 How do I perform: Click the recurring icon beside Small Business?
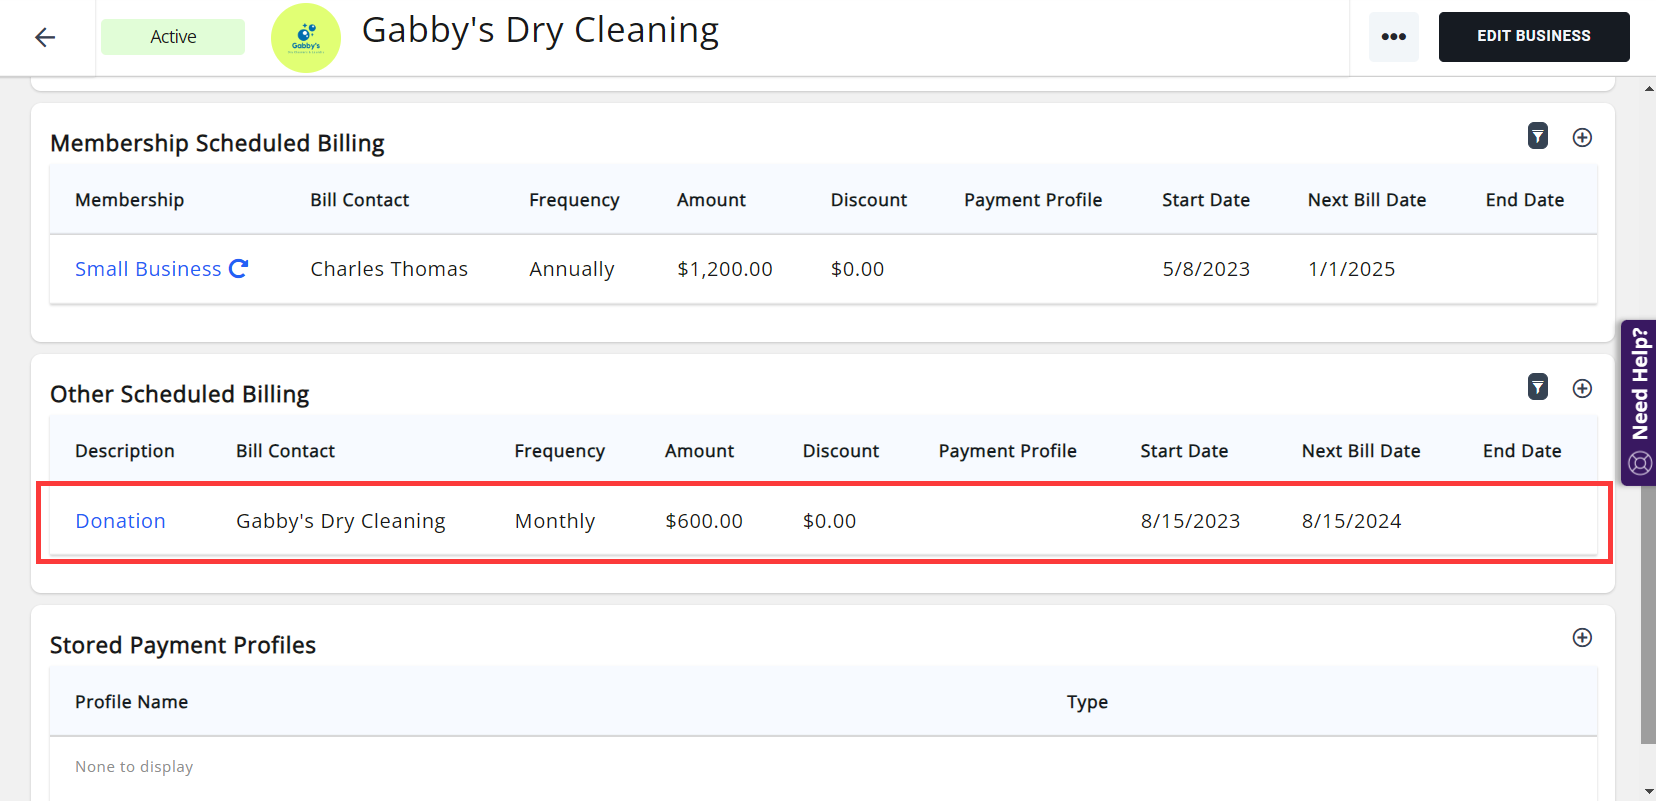pos(238,268)
